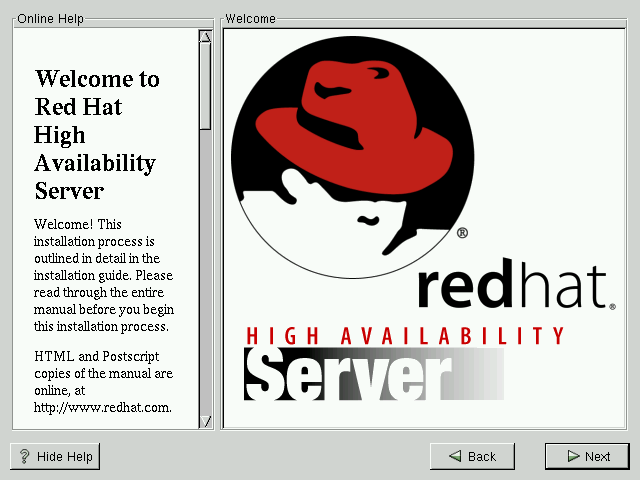Click the 'HIGH AVAILABILITY' red banner text
Image resolution: width=640 pixels, height=480 pixels.
point(405,336)
